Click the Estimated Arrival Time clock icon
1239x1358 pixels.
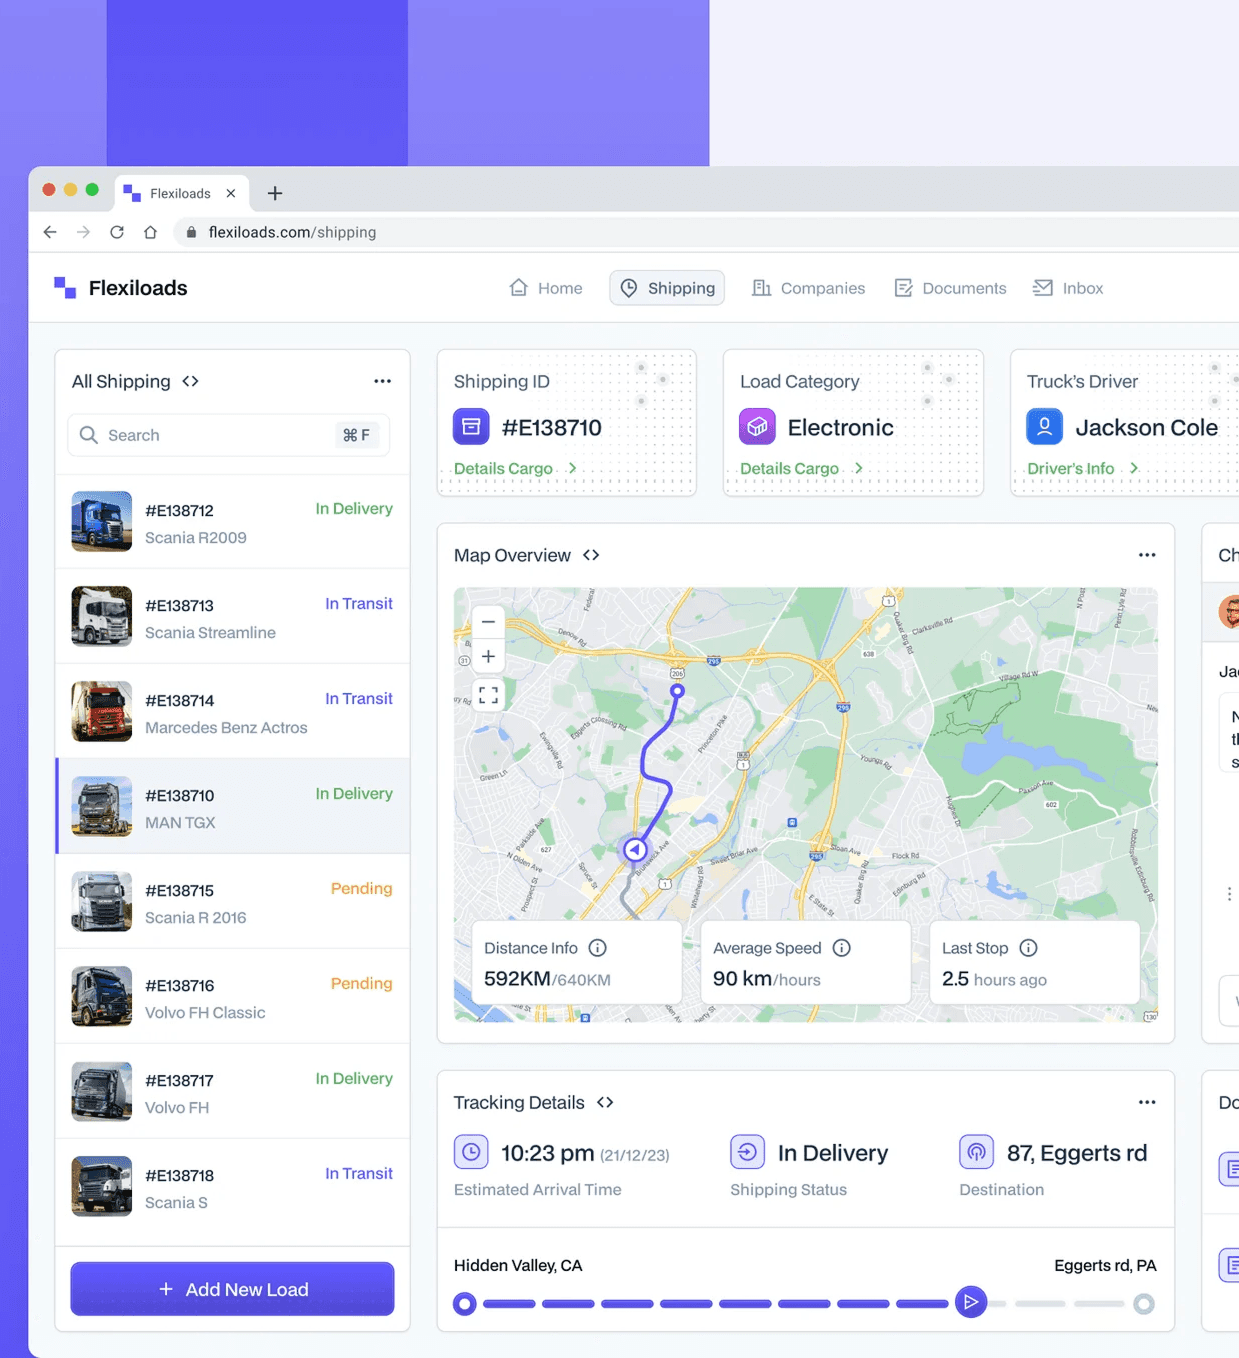coord(471,1152)
